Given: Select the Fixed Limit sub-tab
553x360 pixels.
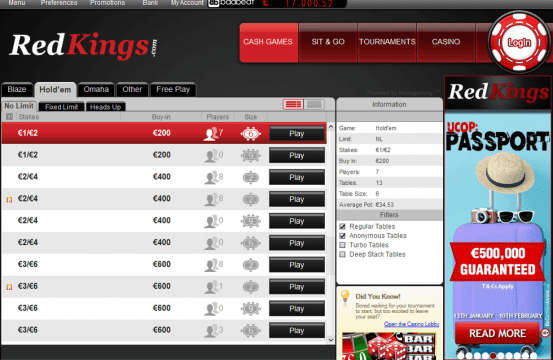Looking at the screenshot, I should pos(61,107).
